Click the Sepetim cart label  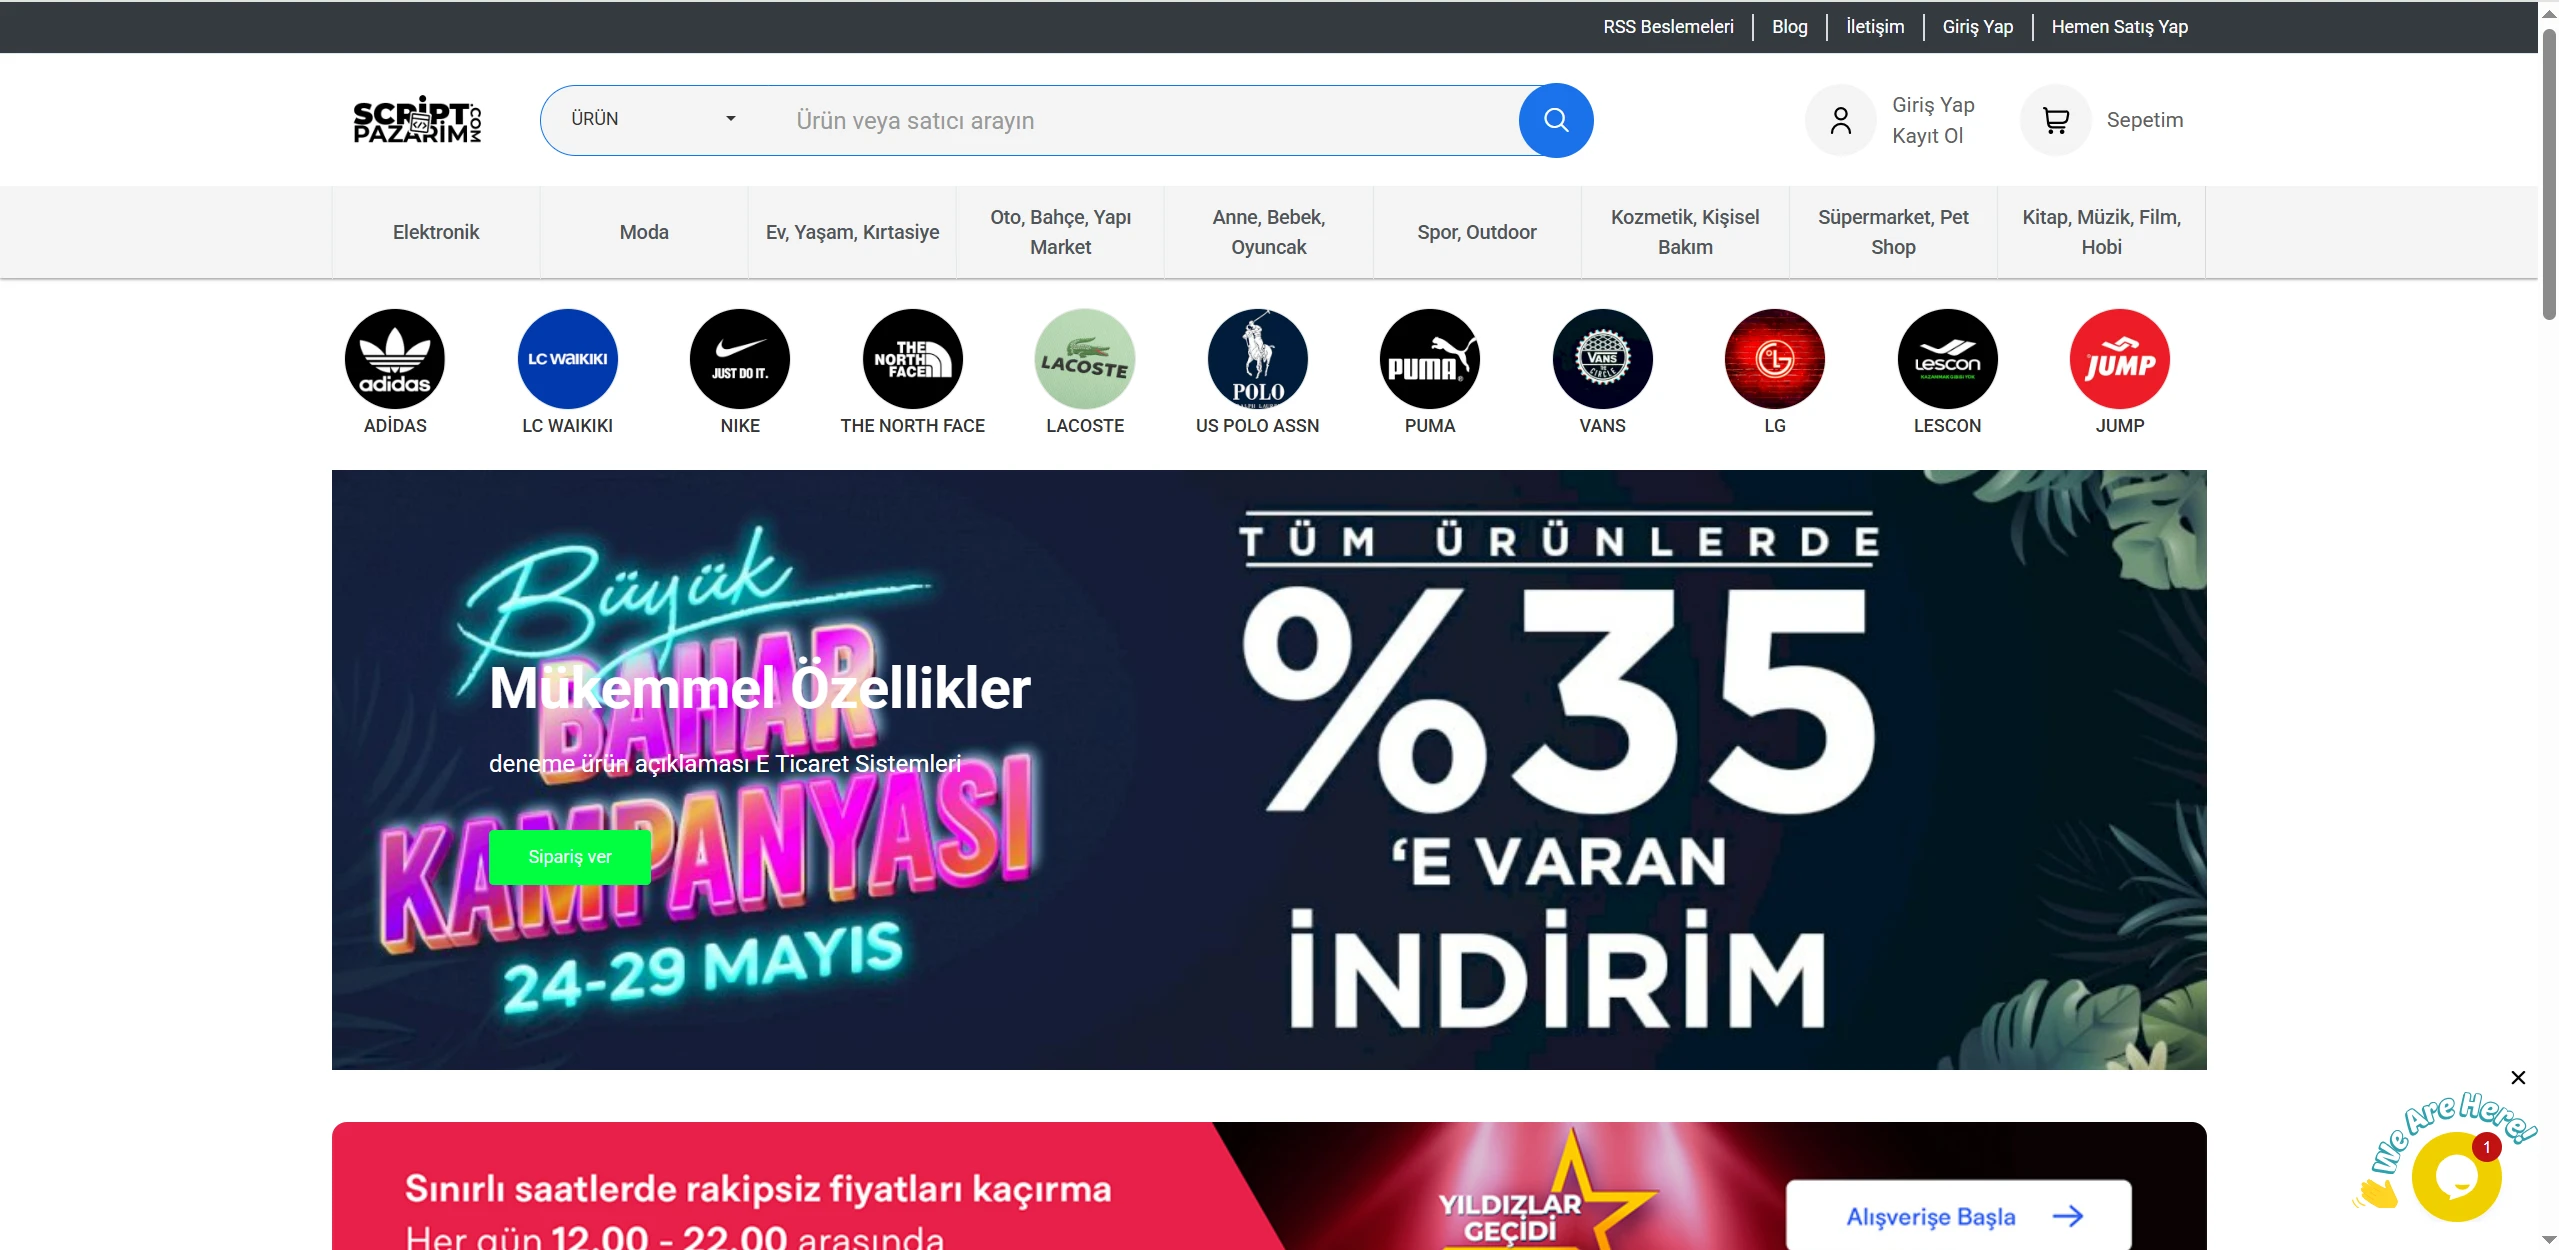coord(2145,120)
